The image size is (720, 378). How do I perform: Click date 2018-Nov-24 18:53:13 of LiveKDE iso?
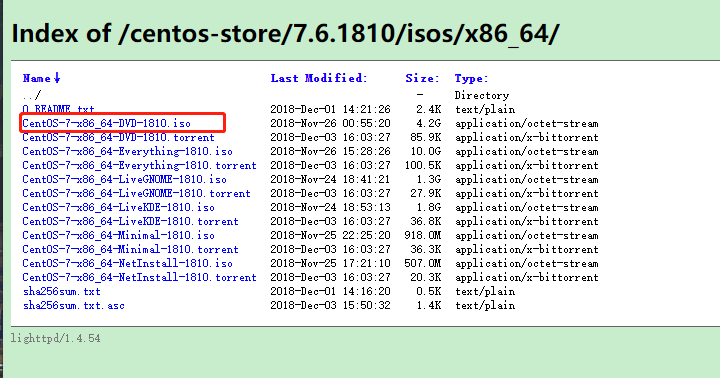[x=330, y=208]
